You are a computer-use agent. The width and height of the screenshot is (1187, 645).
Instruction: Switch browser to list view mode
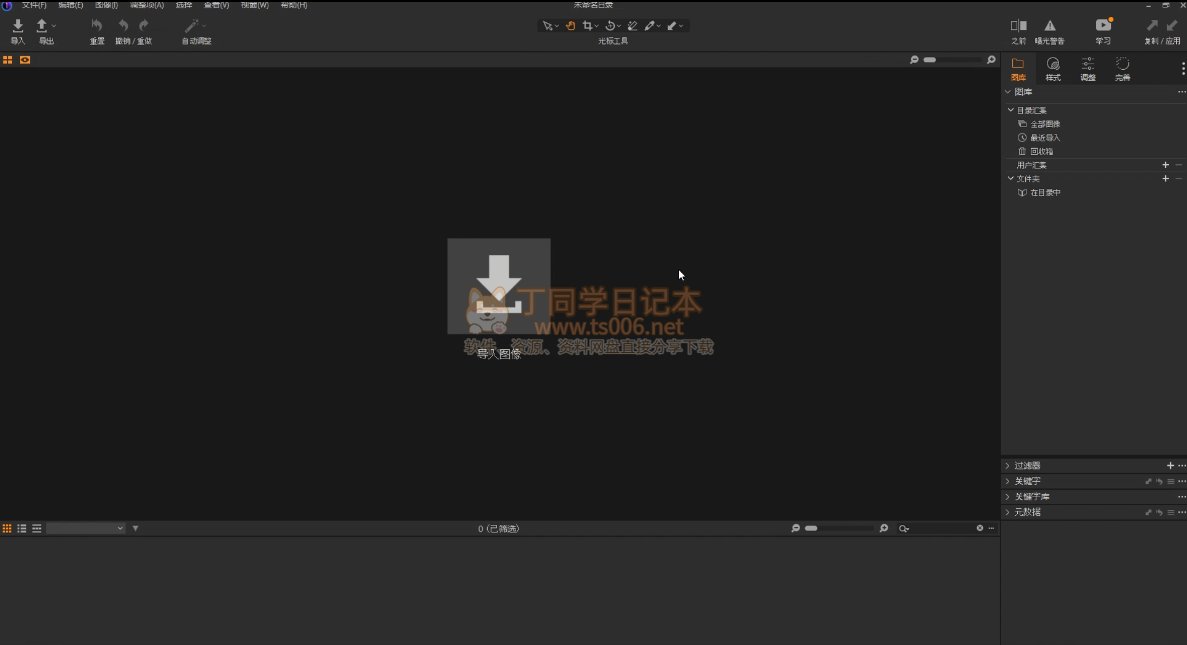click(22, 528)
